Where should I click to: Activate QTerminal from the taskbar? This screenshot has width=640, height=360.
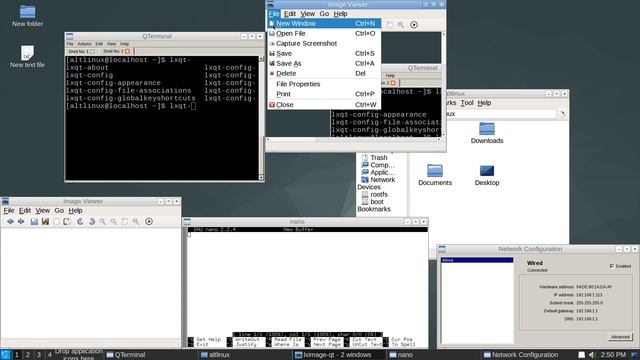point(151,355)
